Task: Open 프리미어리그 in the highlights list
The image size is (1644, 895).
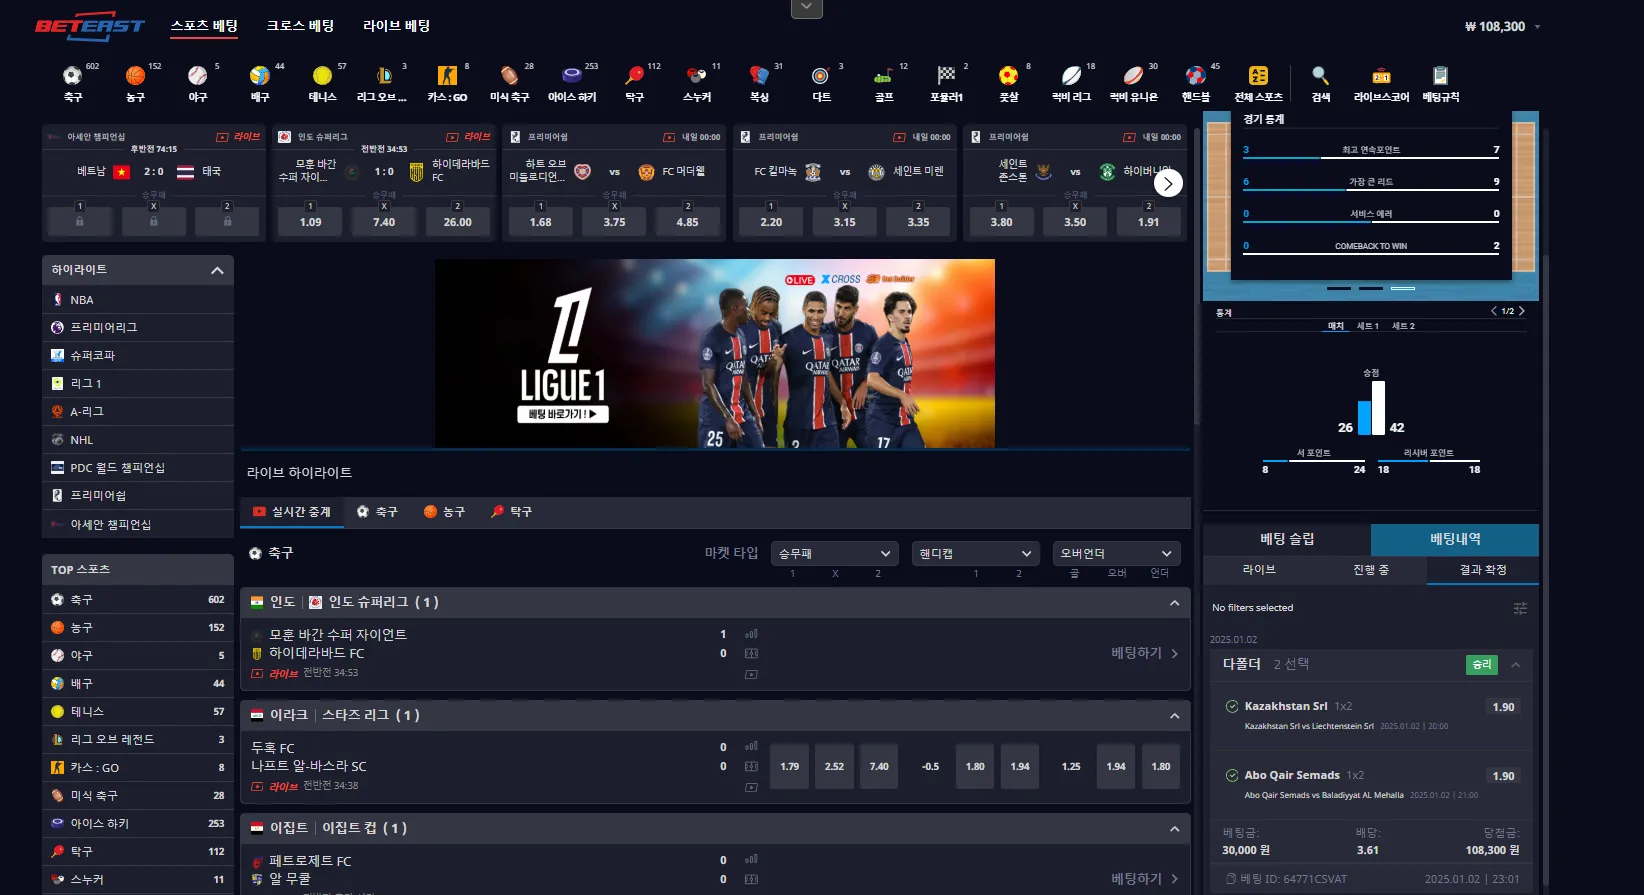Action: (138, 328)
